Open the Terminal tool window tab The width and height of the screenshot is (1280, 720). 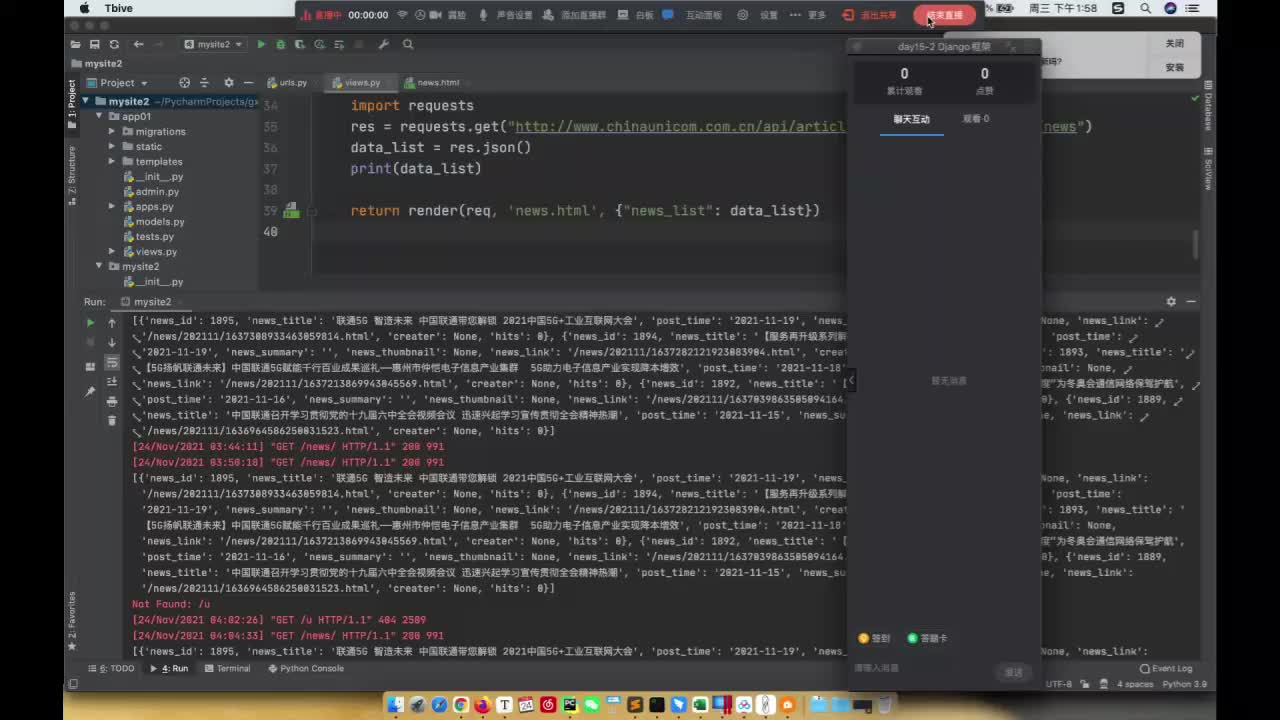228,668
